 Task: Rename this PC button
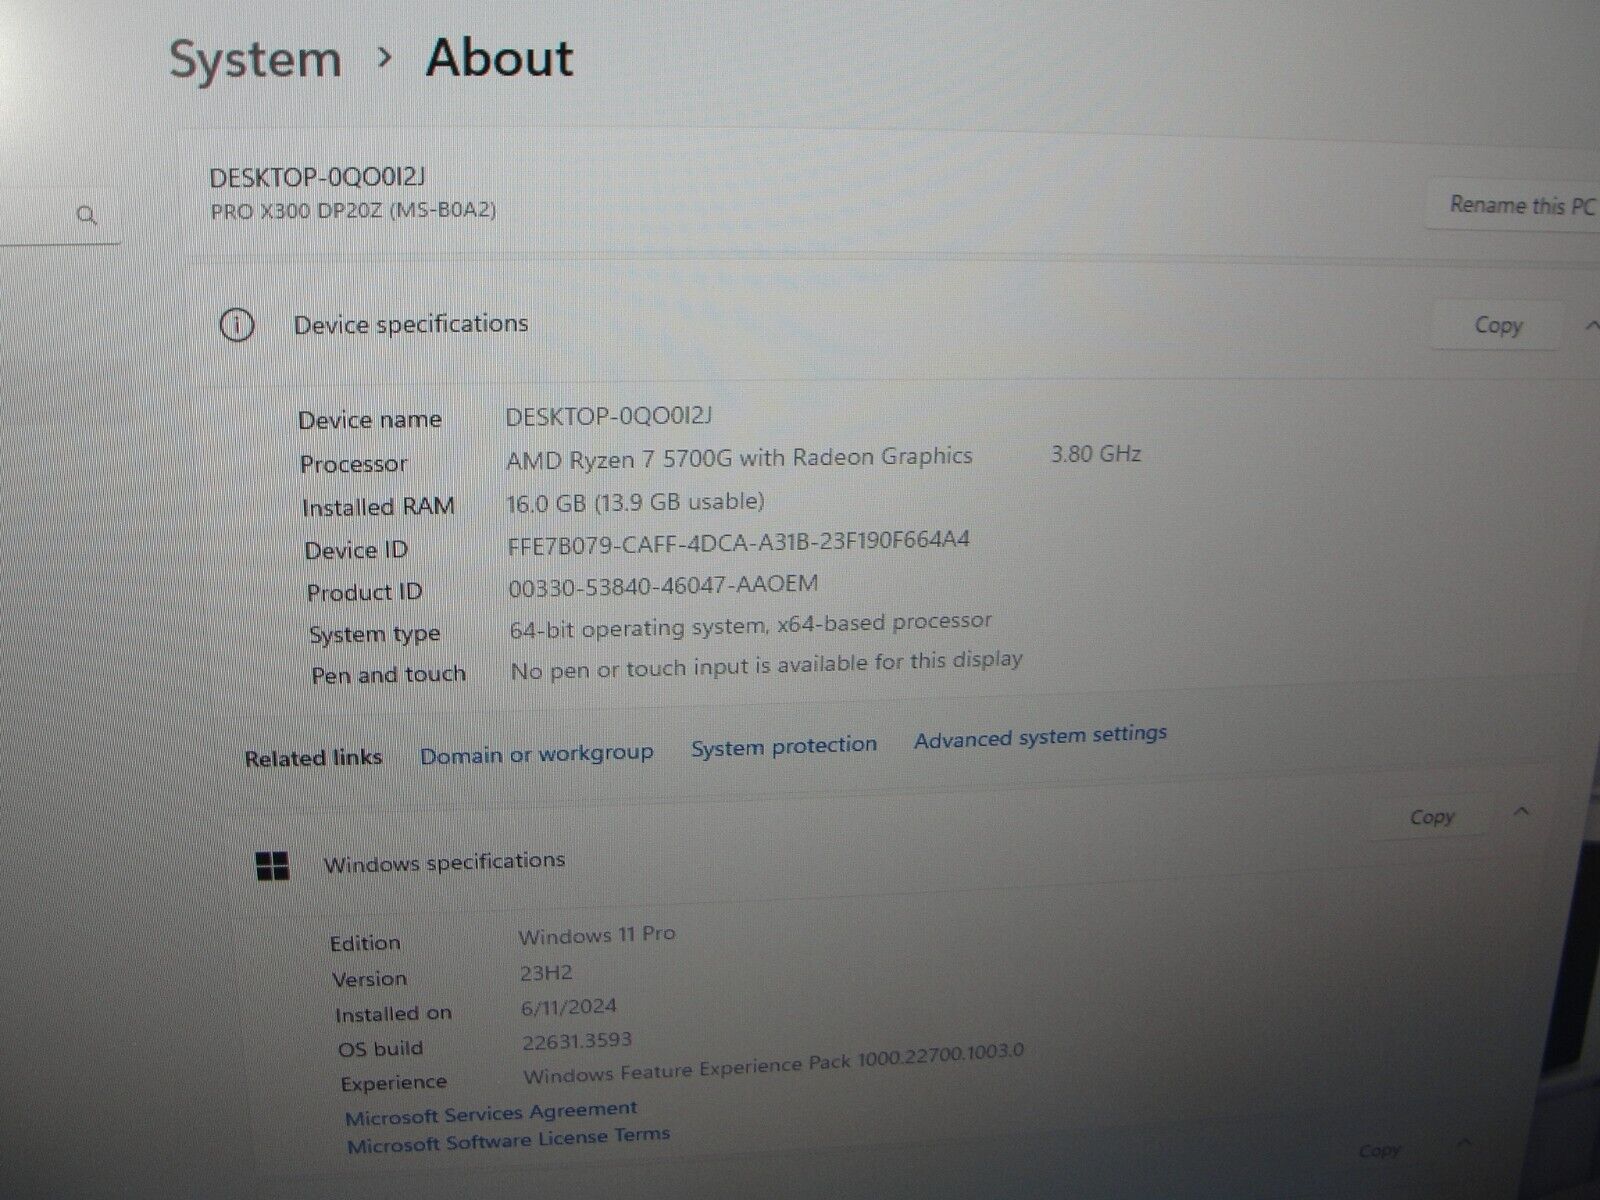(x=1517, y=206)
